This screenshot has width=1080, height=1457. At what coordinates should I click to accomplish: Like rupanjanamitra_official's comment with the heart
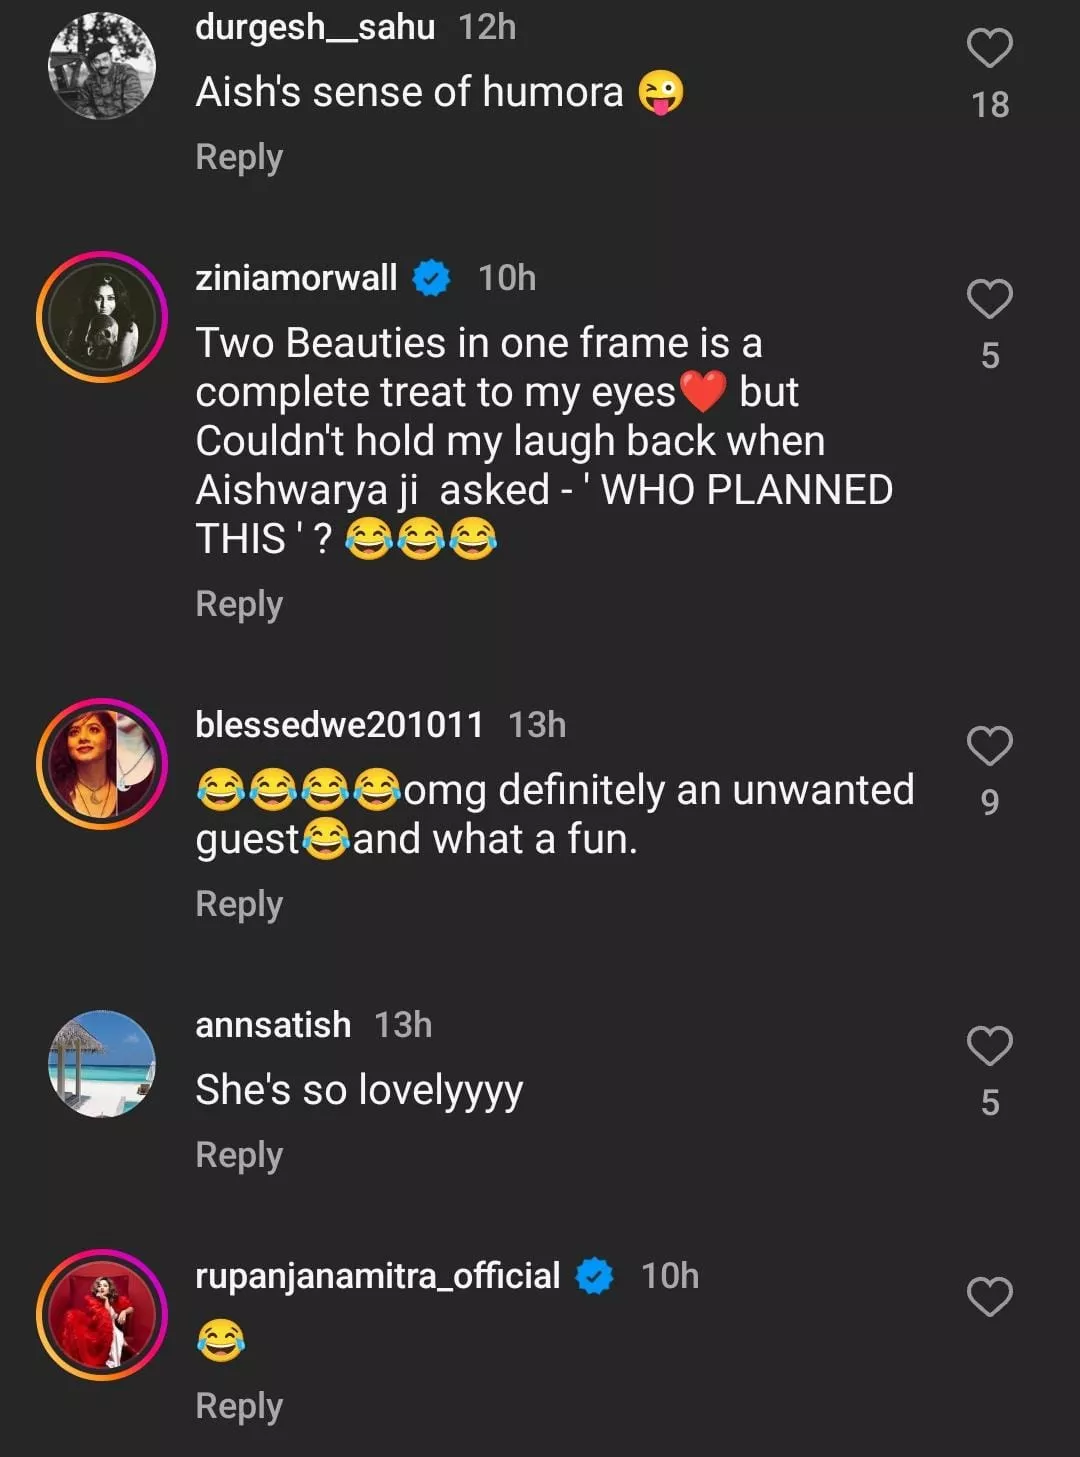click(x=989, y=1297)
